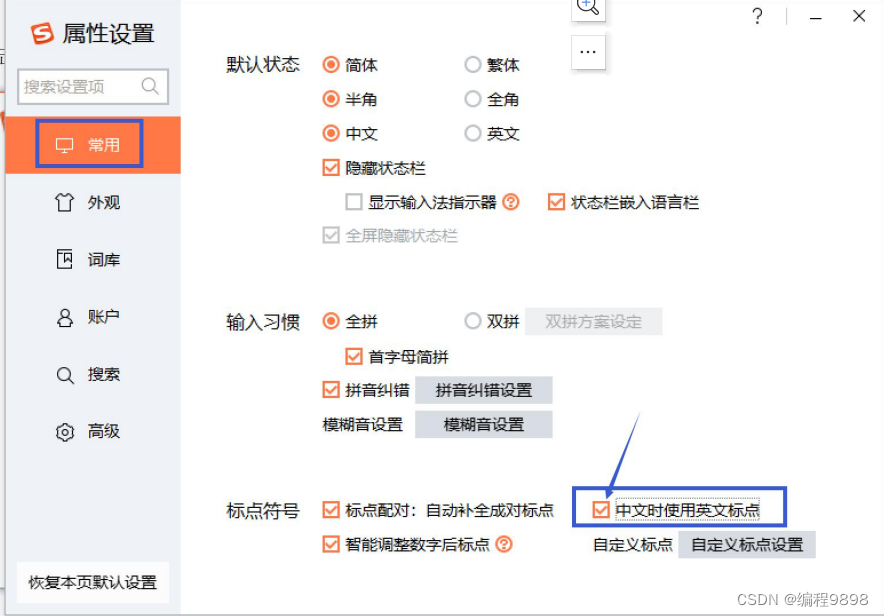Minimize the 属性设置 window
This screenshot has width=884, height=616.
tap(815, 18)
